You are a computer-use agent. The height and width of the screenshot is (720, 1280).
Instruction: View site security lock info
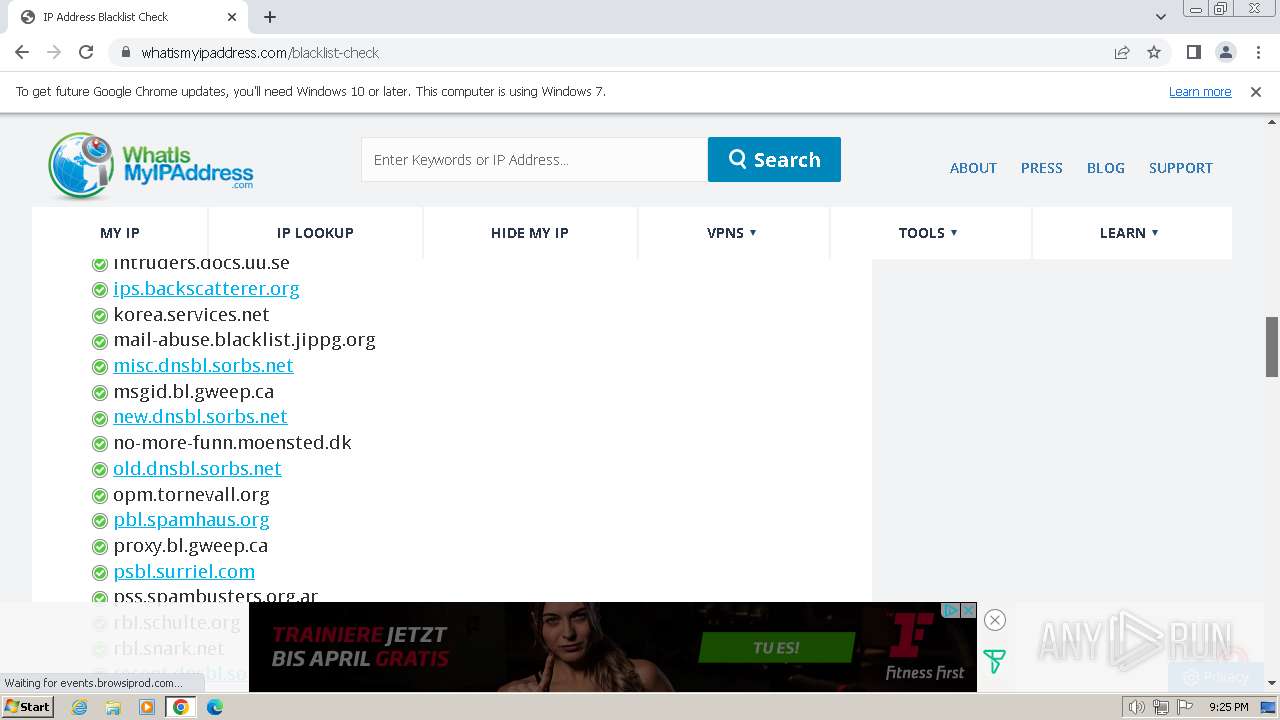click(126, 52)
